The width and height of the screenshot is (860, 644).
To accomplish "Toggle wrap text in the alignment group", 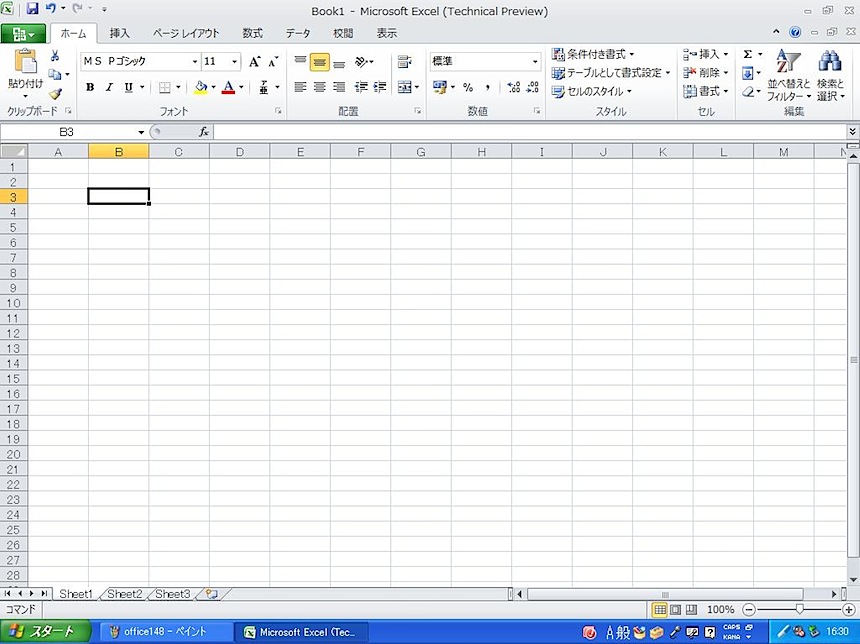I will 405,61.
